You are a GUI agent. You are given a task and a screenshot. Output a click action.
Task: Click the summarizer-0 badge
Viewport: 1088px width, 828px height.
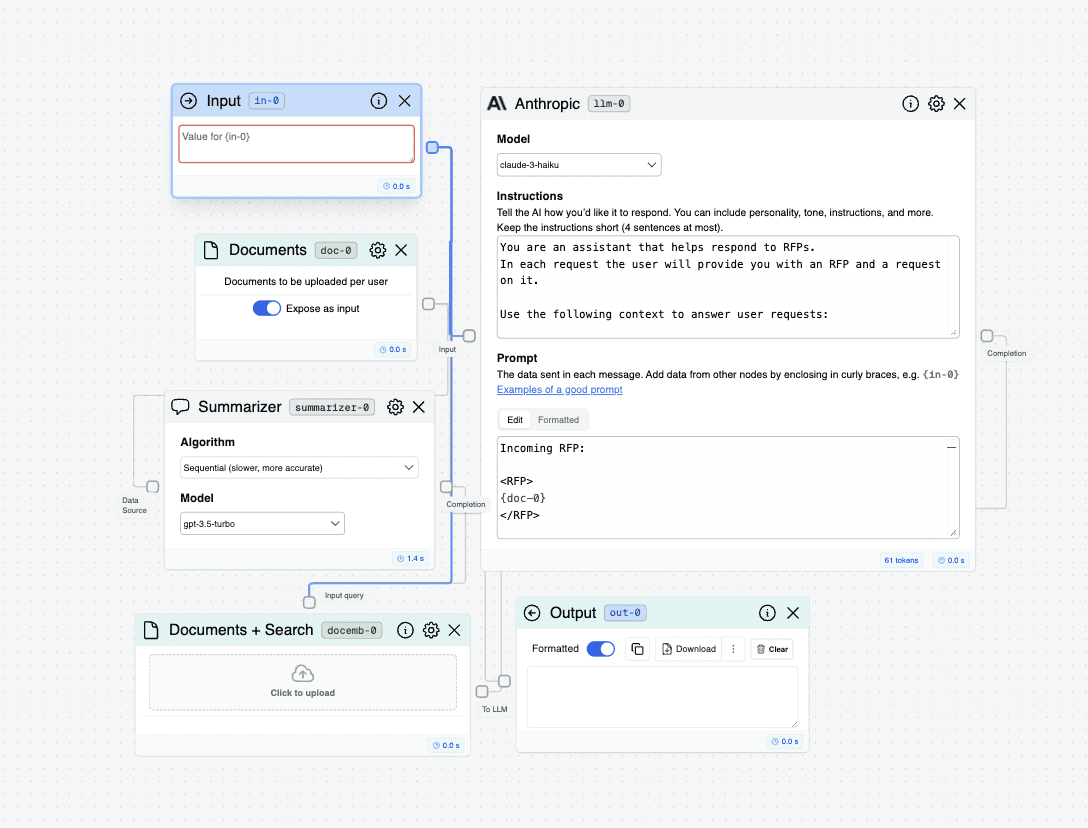point(332,407)
